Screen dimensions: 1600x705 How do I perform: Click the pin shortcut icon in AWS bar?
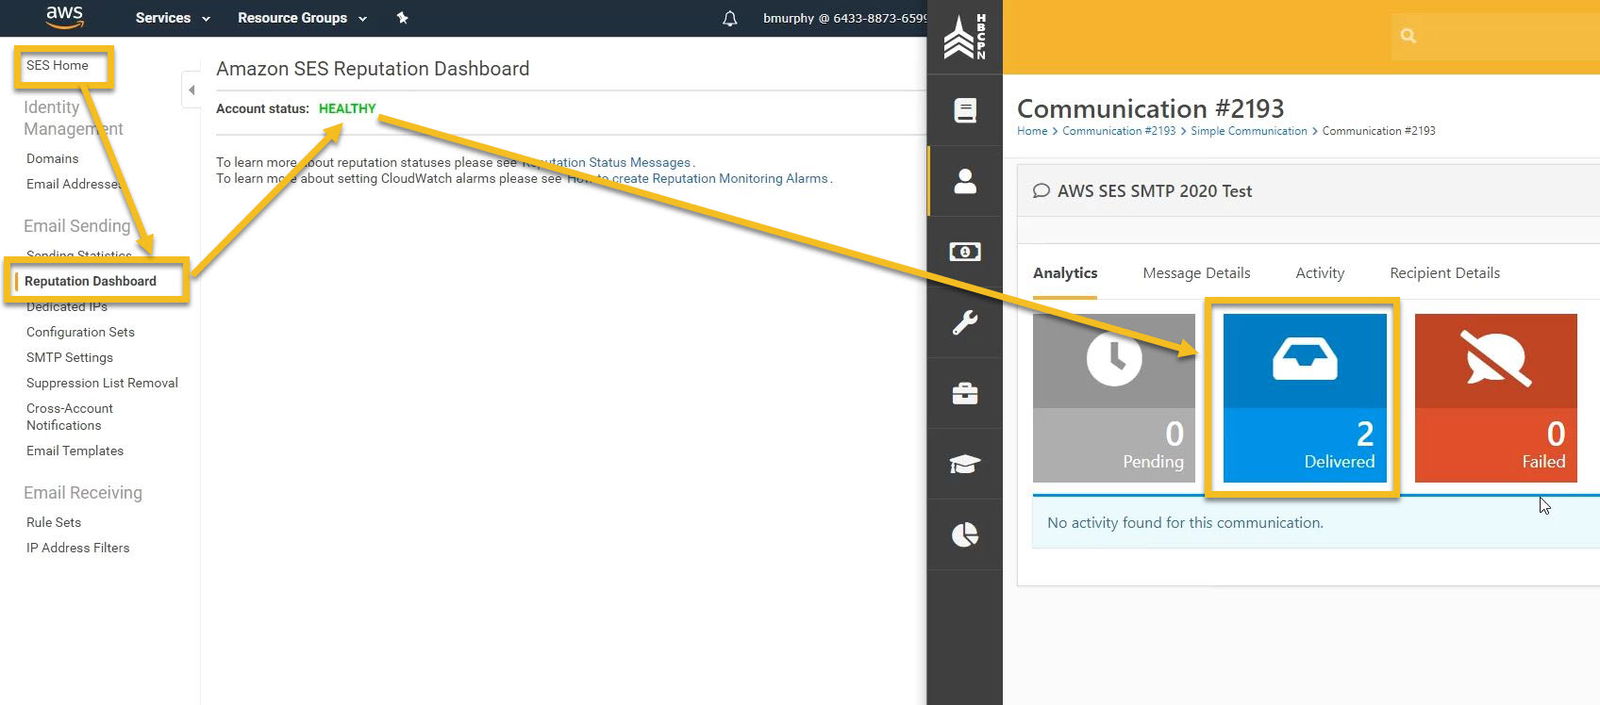(x=402, y=18)
